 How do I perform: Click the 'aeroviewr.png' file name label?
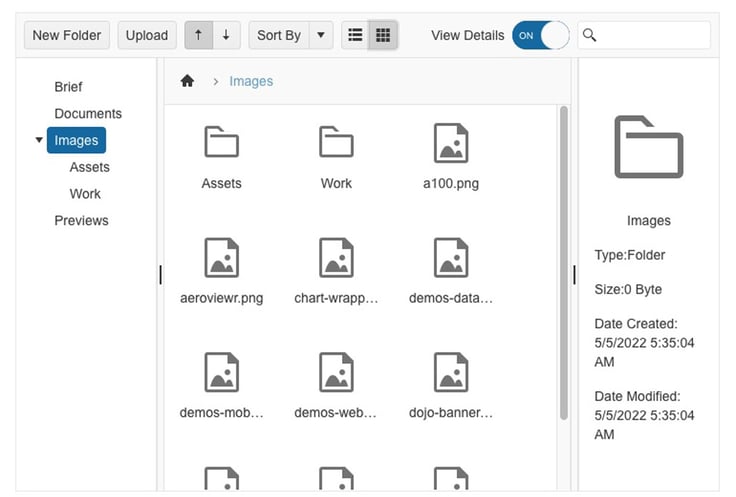(222, 298)
